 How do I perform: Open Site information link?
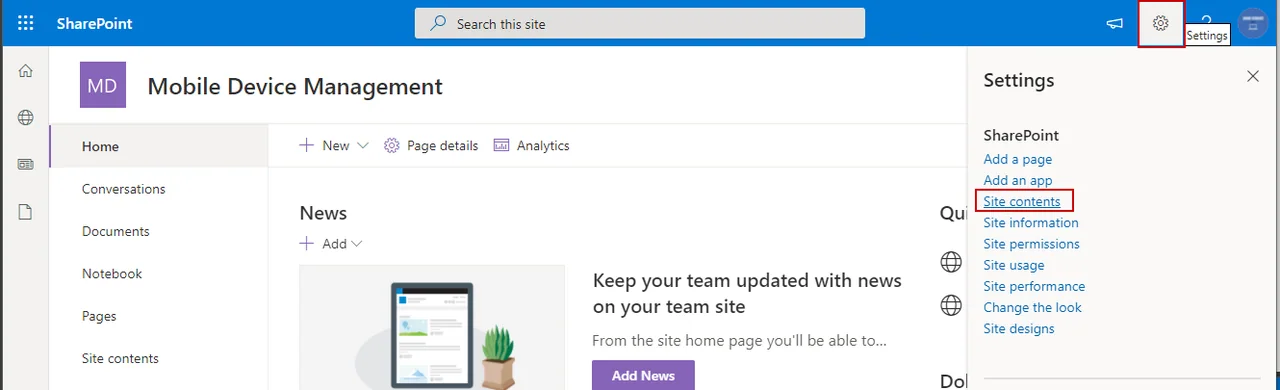click(1030, 222)
